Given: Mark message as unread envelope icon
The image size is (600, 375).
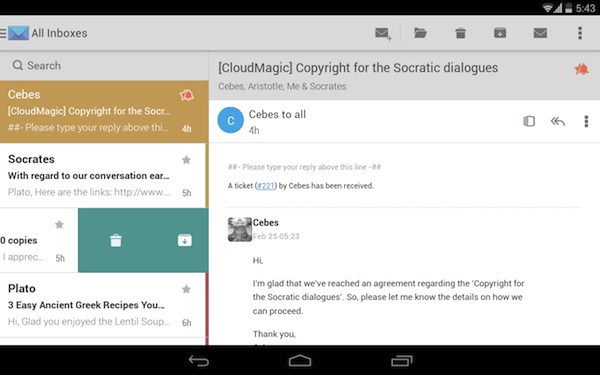Looking at the screenshot, I should pyautogui.click(x=540, y=33).
